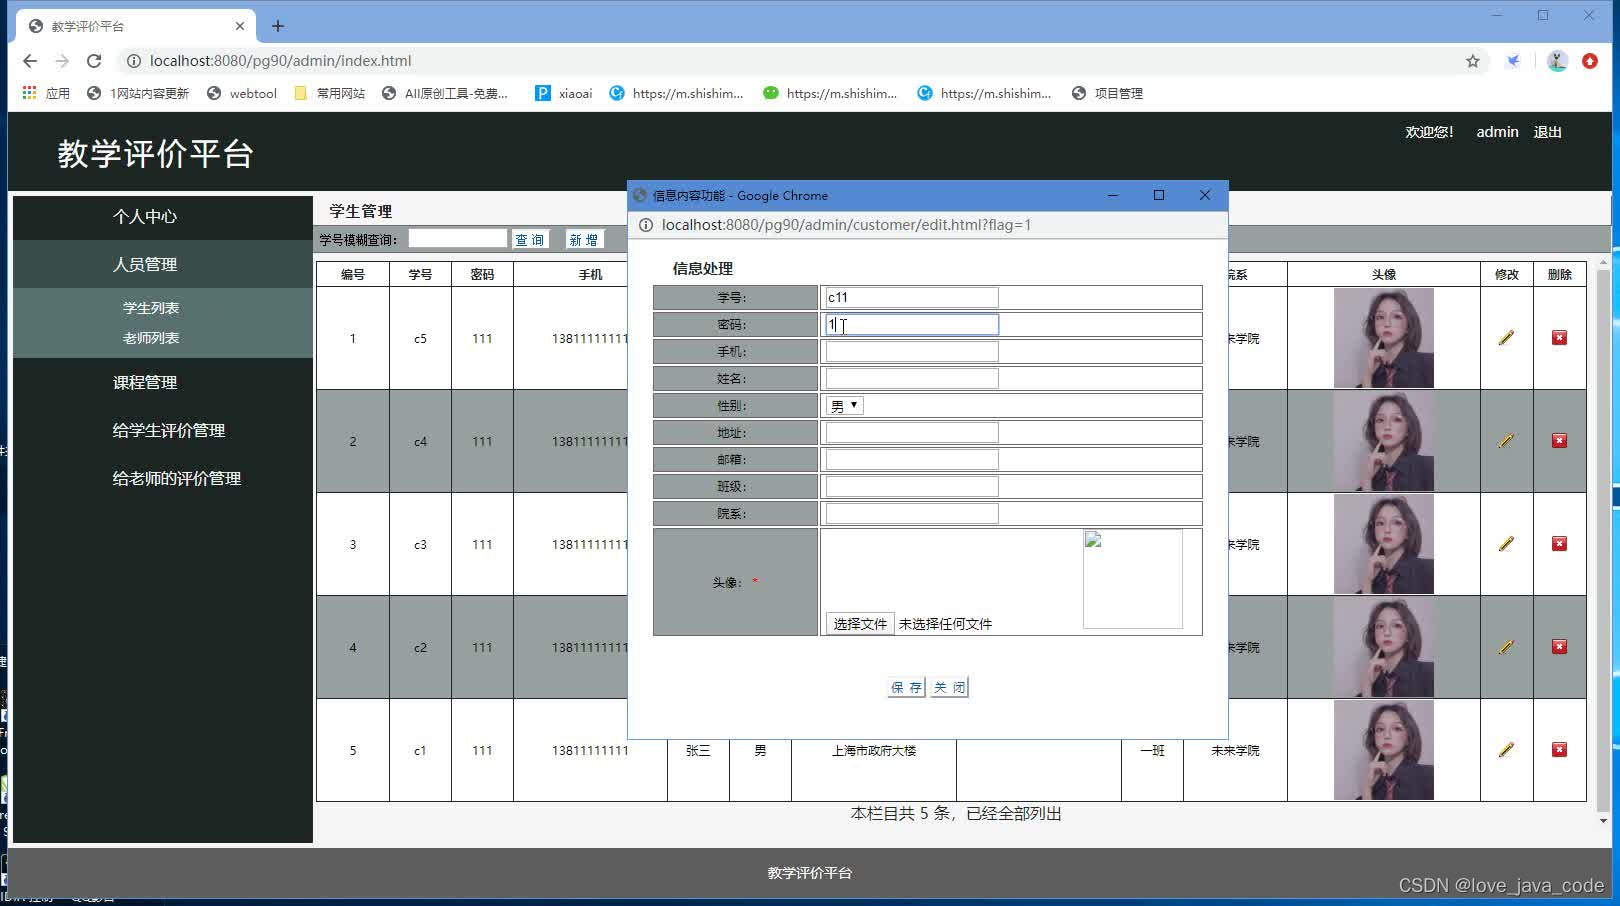Click the browser back arrow
1620x906 pixels.
(x=29, y=60)
